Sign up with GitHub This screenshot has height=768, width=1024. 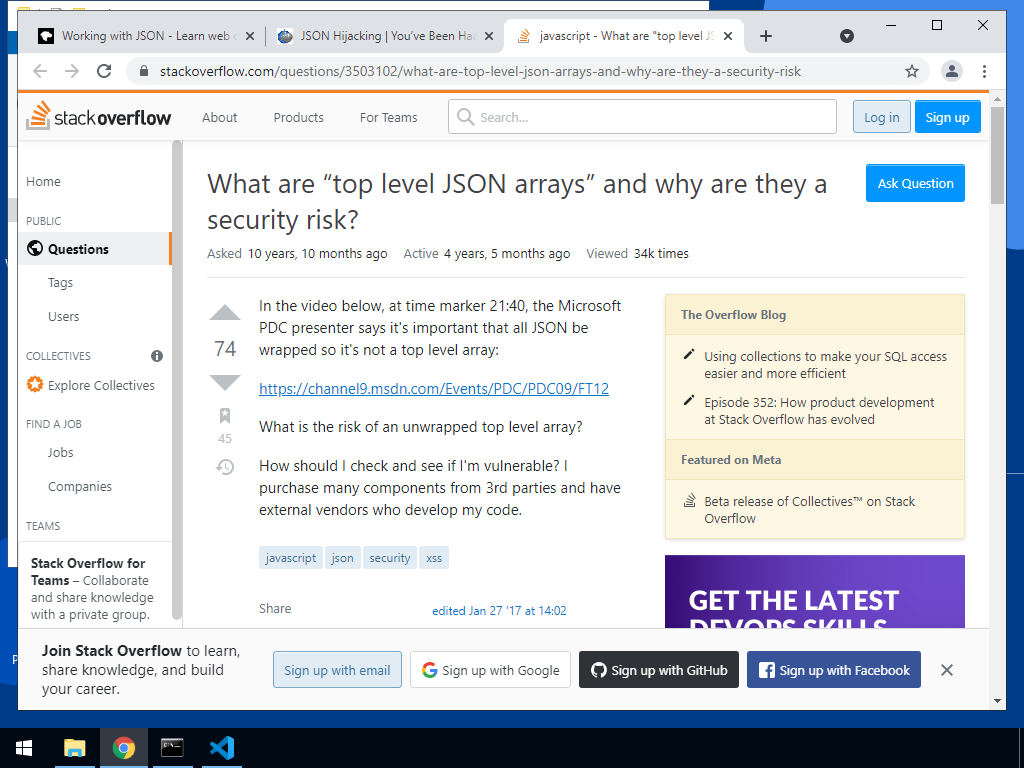coord(659,670)
